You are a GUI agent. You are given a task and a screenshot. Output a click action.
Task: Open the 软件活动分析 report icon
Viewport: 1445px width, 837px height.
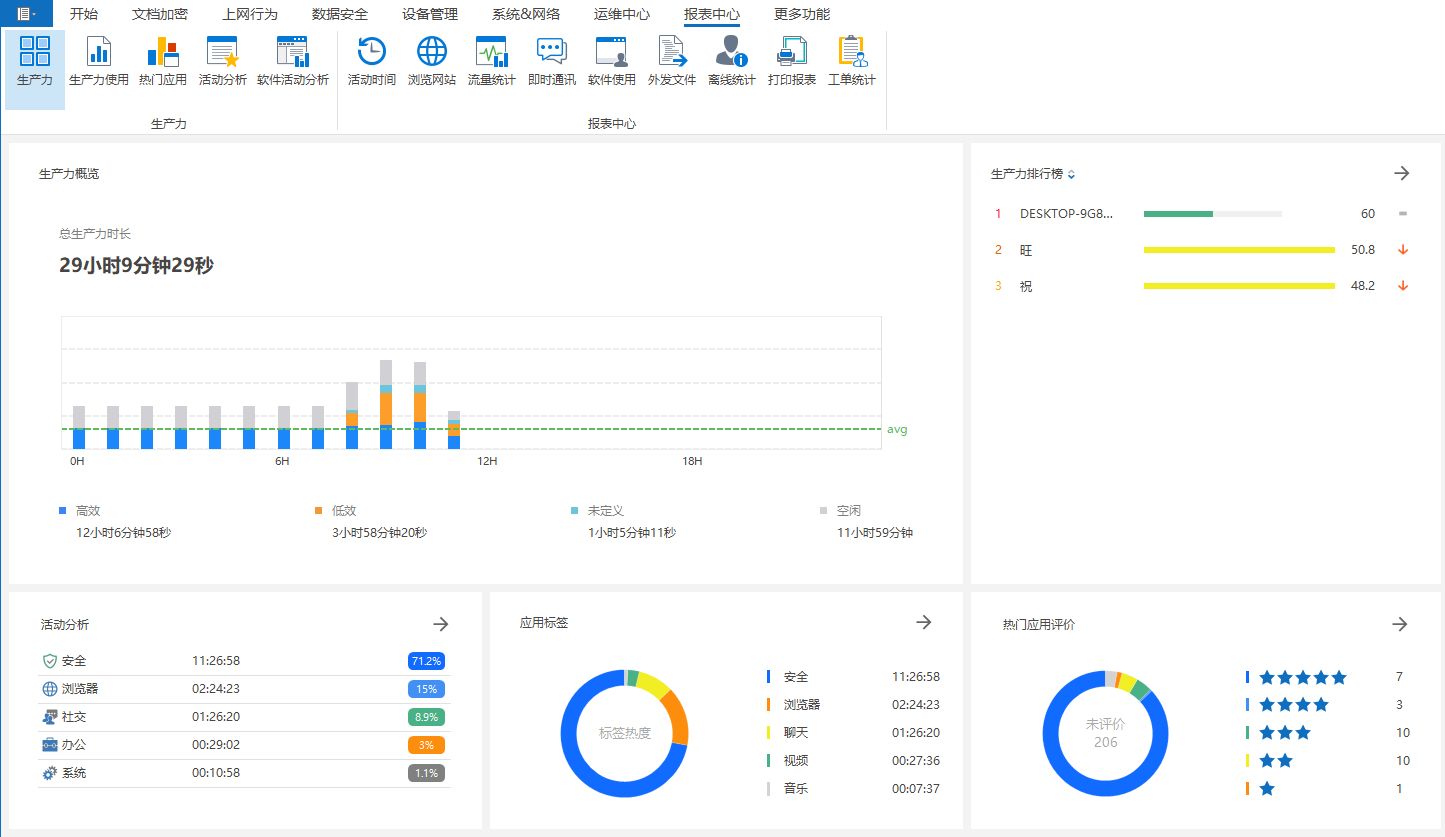click(293, 62)
